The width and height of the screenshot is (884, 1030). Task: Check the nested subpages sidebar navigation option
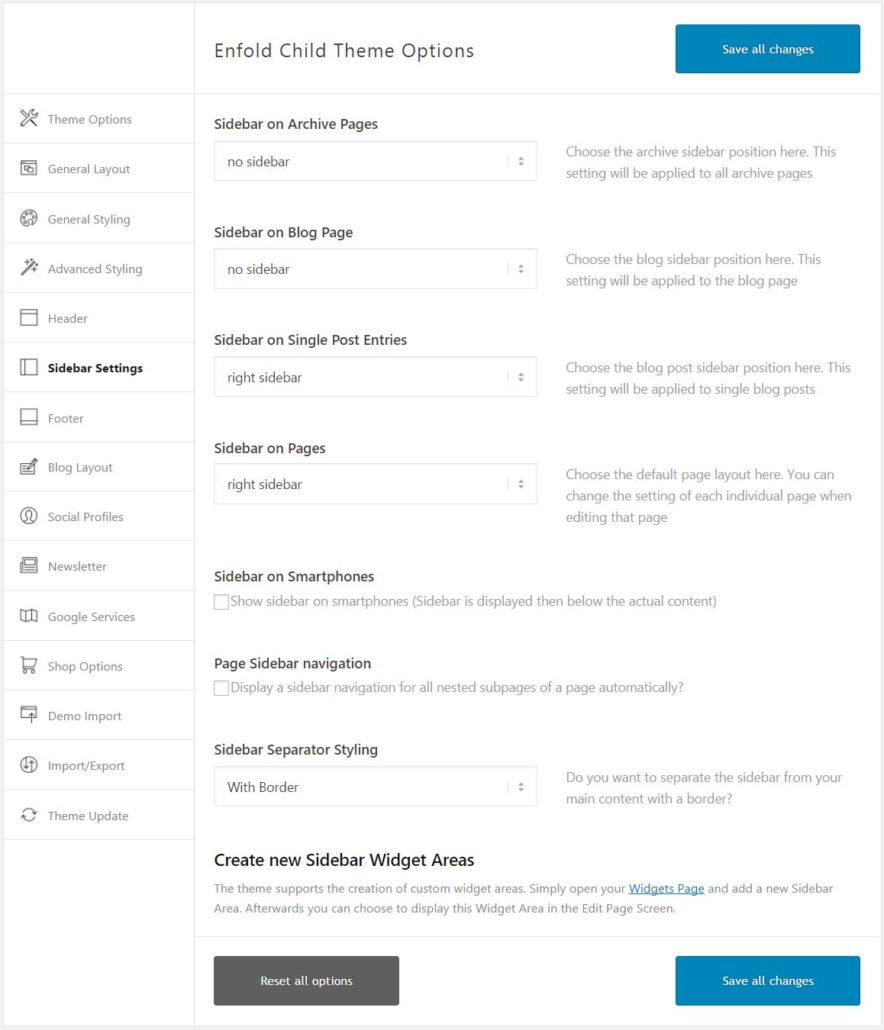[220, 688]
